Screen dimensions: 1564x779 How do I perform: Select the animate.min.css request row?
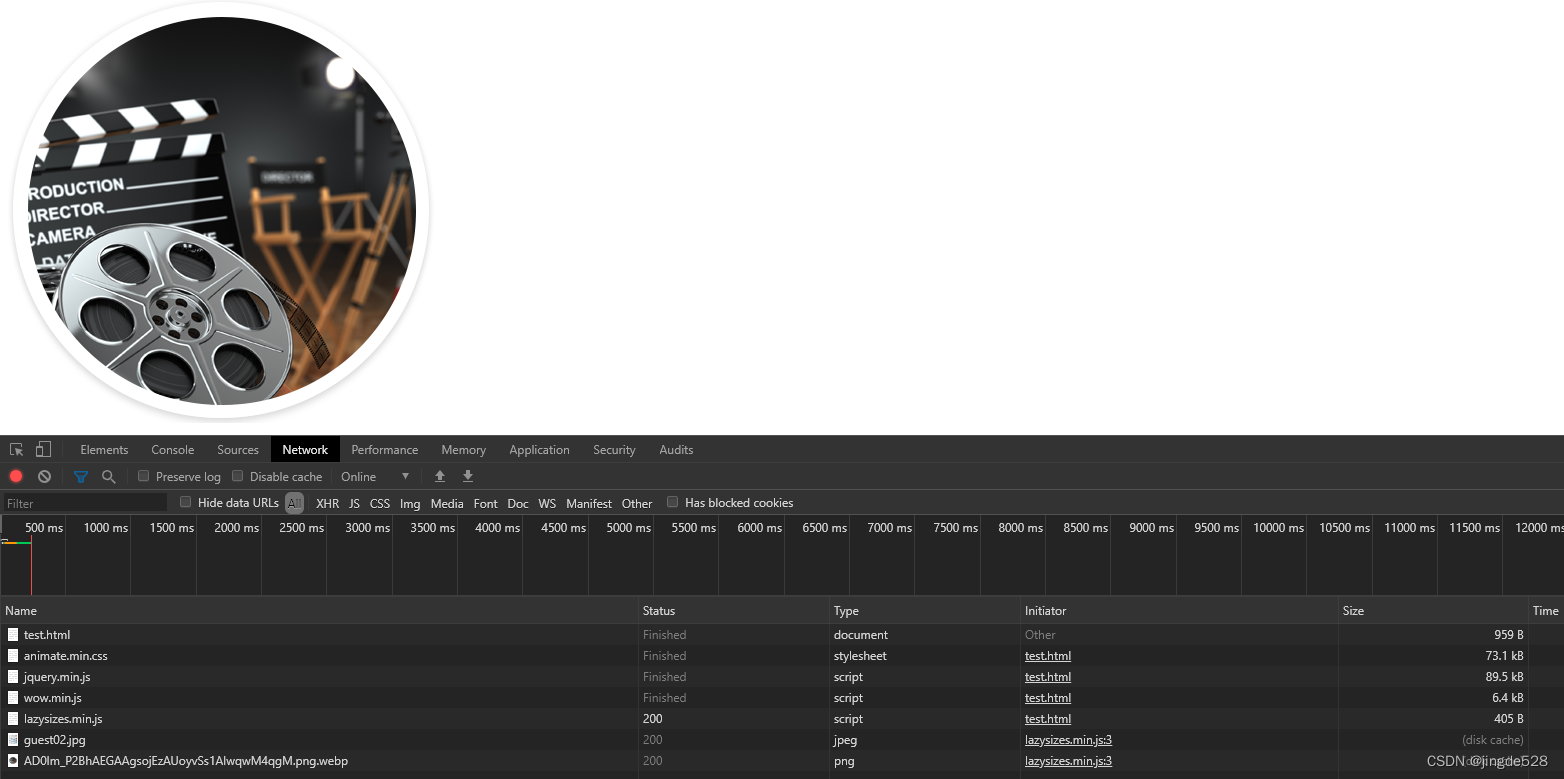tap(782, 656)
